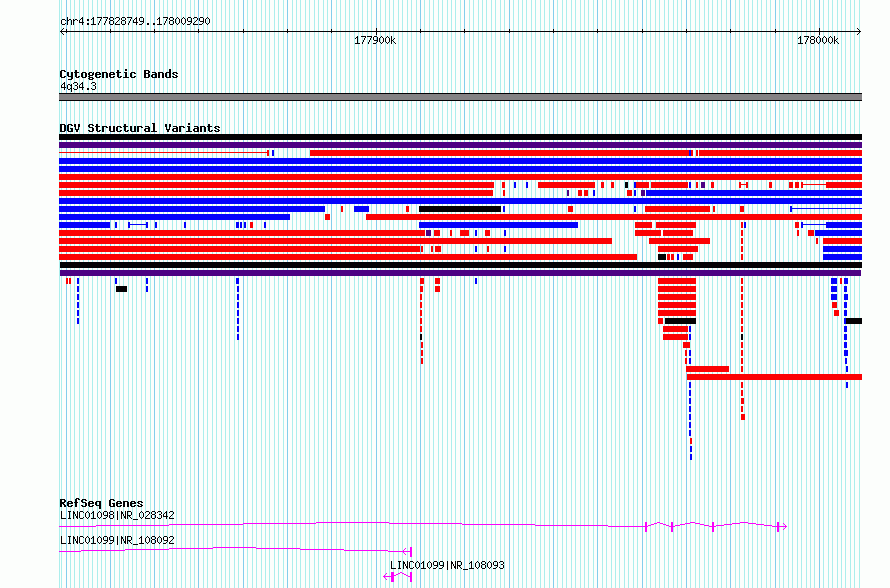Image resolution: width=890 pixels, height=588 pixels.
Task: Click the short LINC01099 NR_108093 transcript glyph
Action: click(397, 577)
